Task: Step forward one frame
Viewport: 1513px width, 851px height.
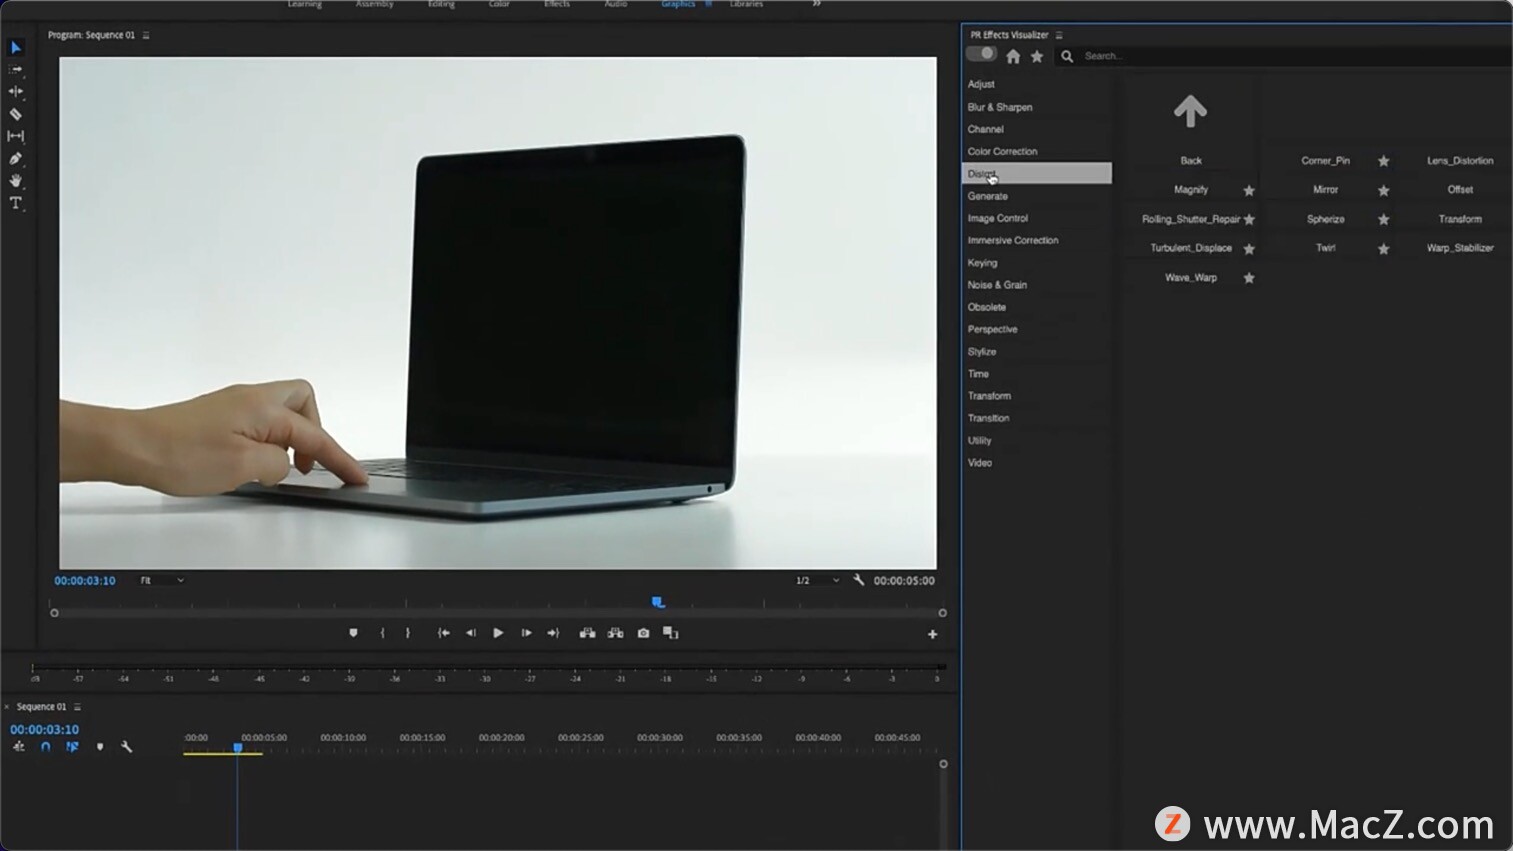Action: coord(526,633)
